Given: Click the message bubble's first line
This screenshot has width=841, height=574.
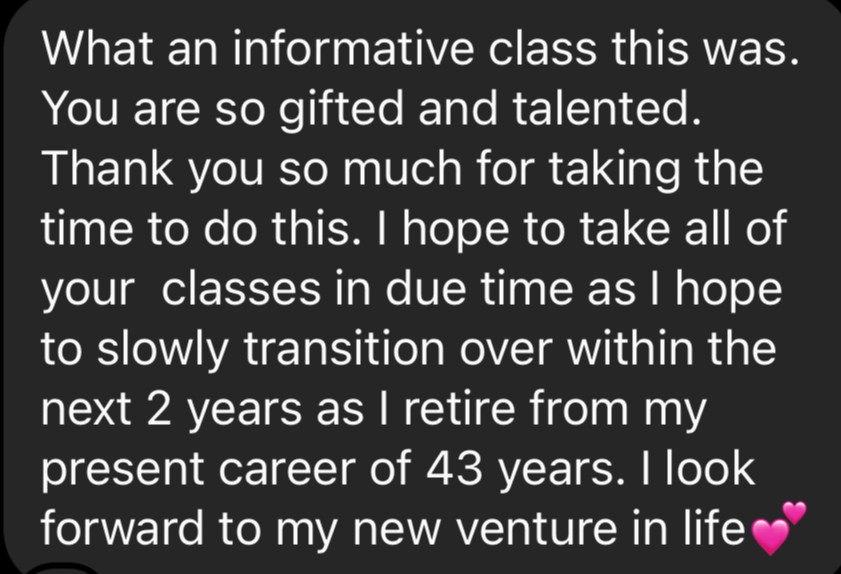Looking at the screenshot, I should tap(420, 50).
